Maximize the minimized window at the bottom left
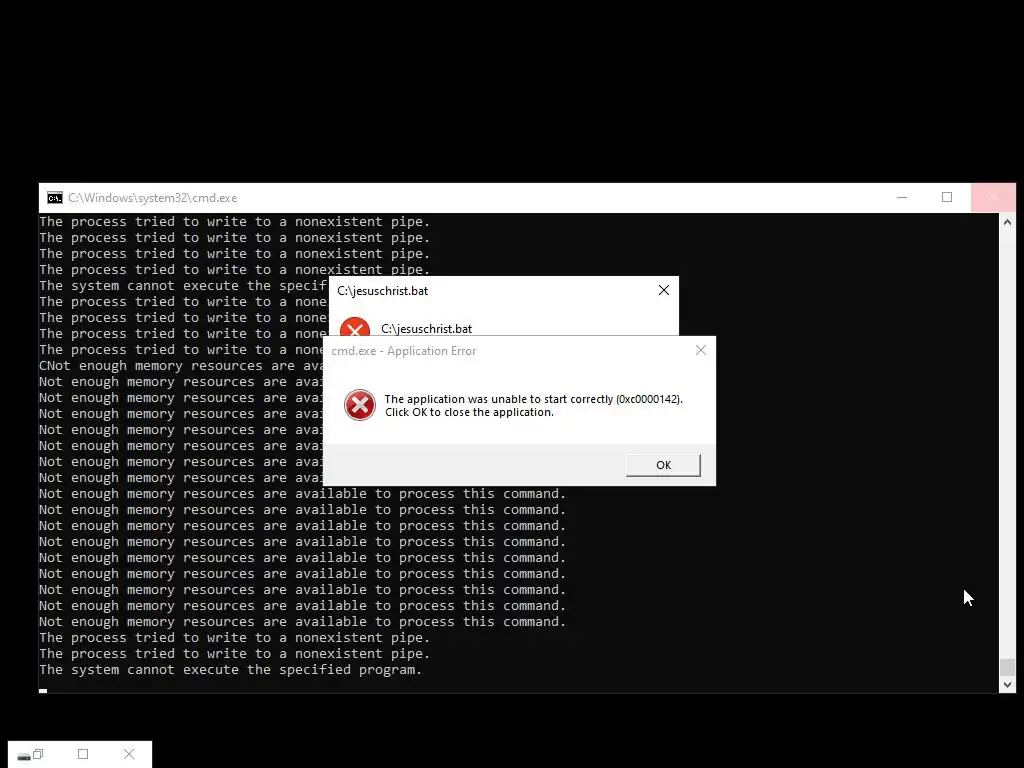 [83, 754]
